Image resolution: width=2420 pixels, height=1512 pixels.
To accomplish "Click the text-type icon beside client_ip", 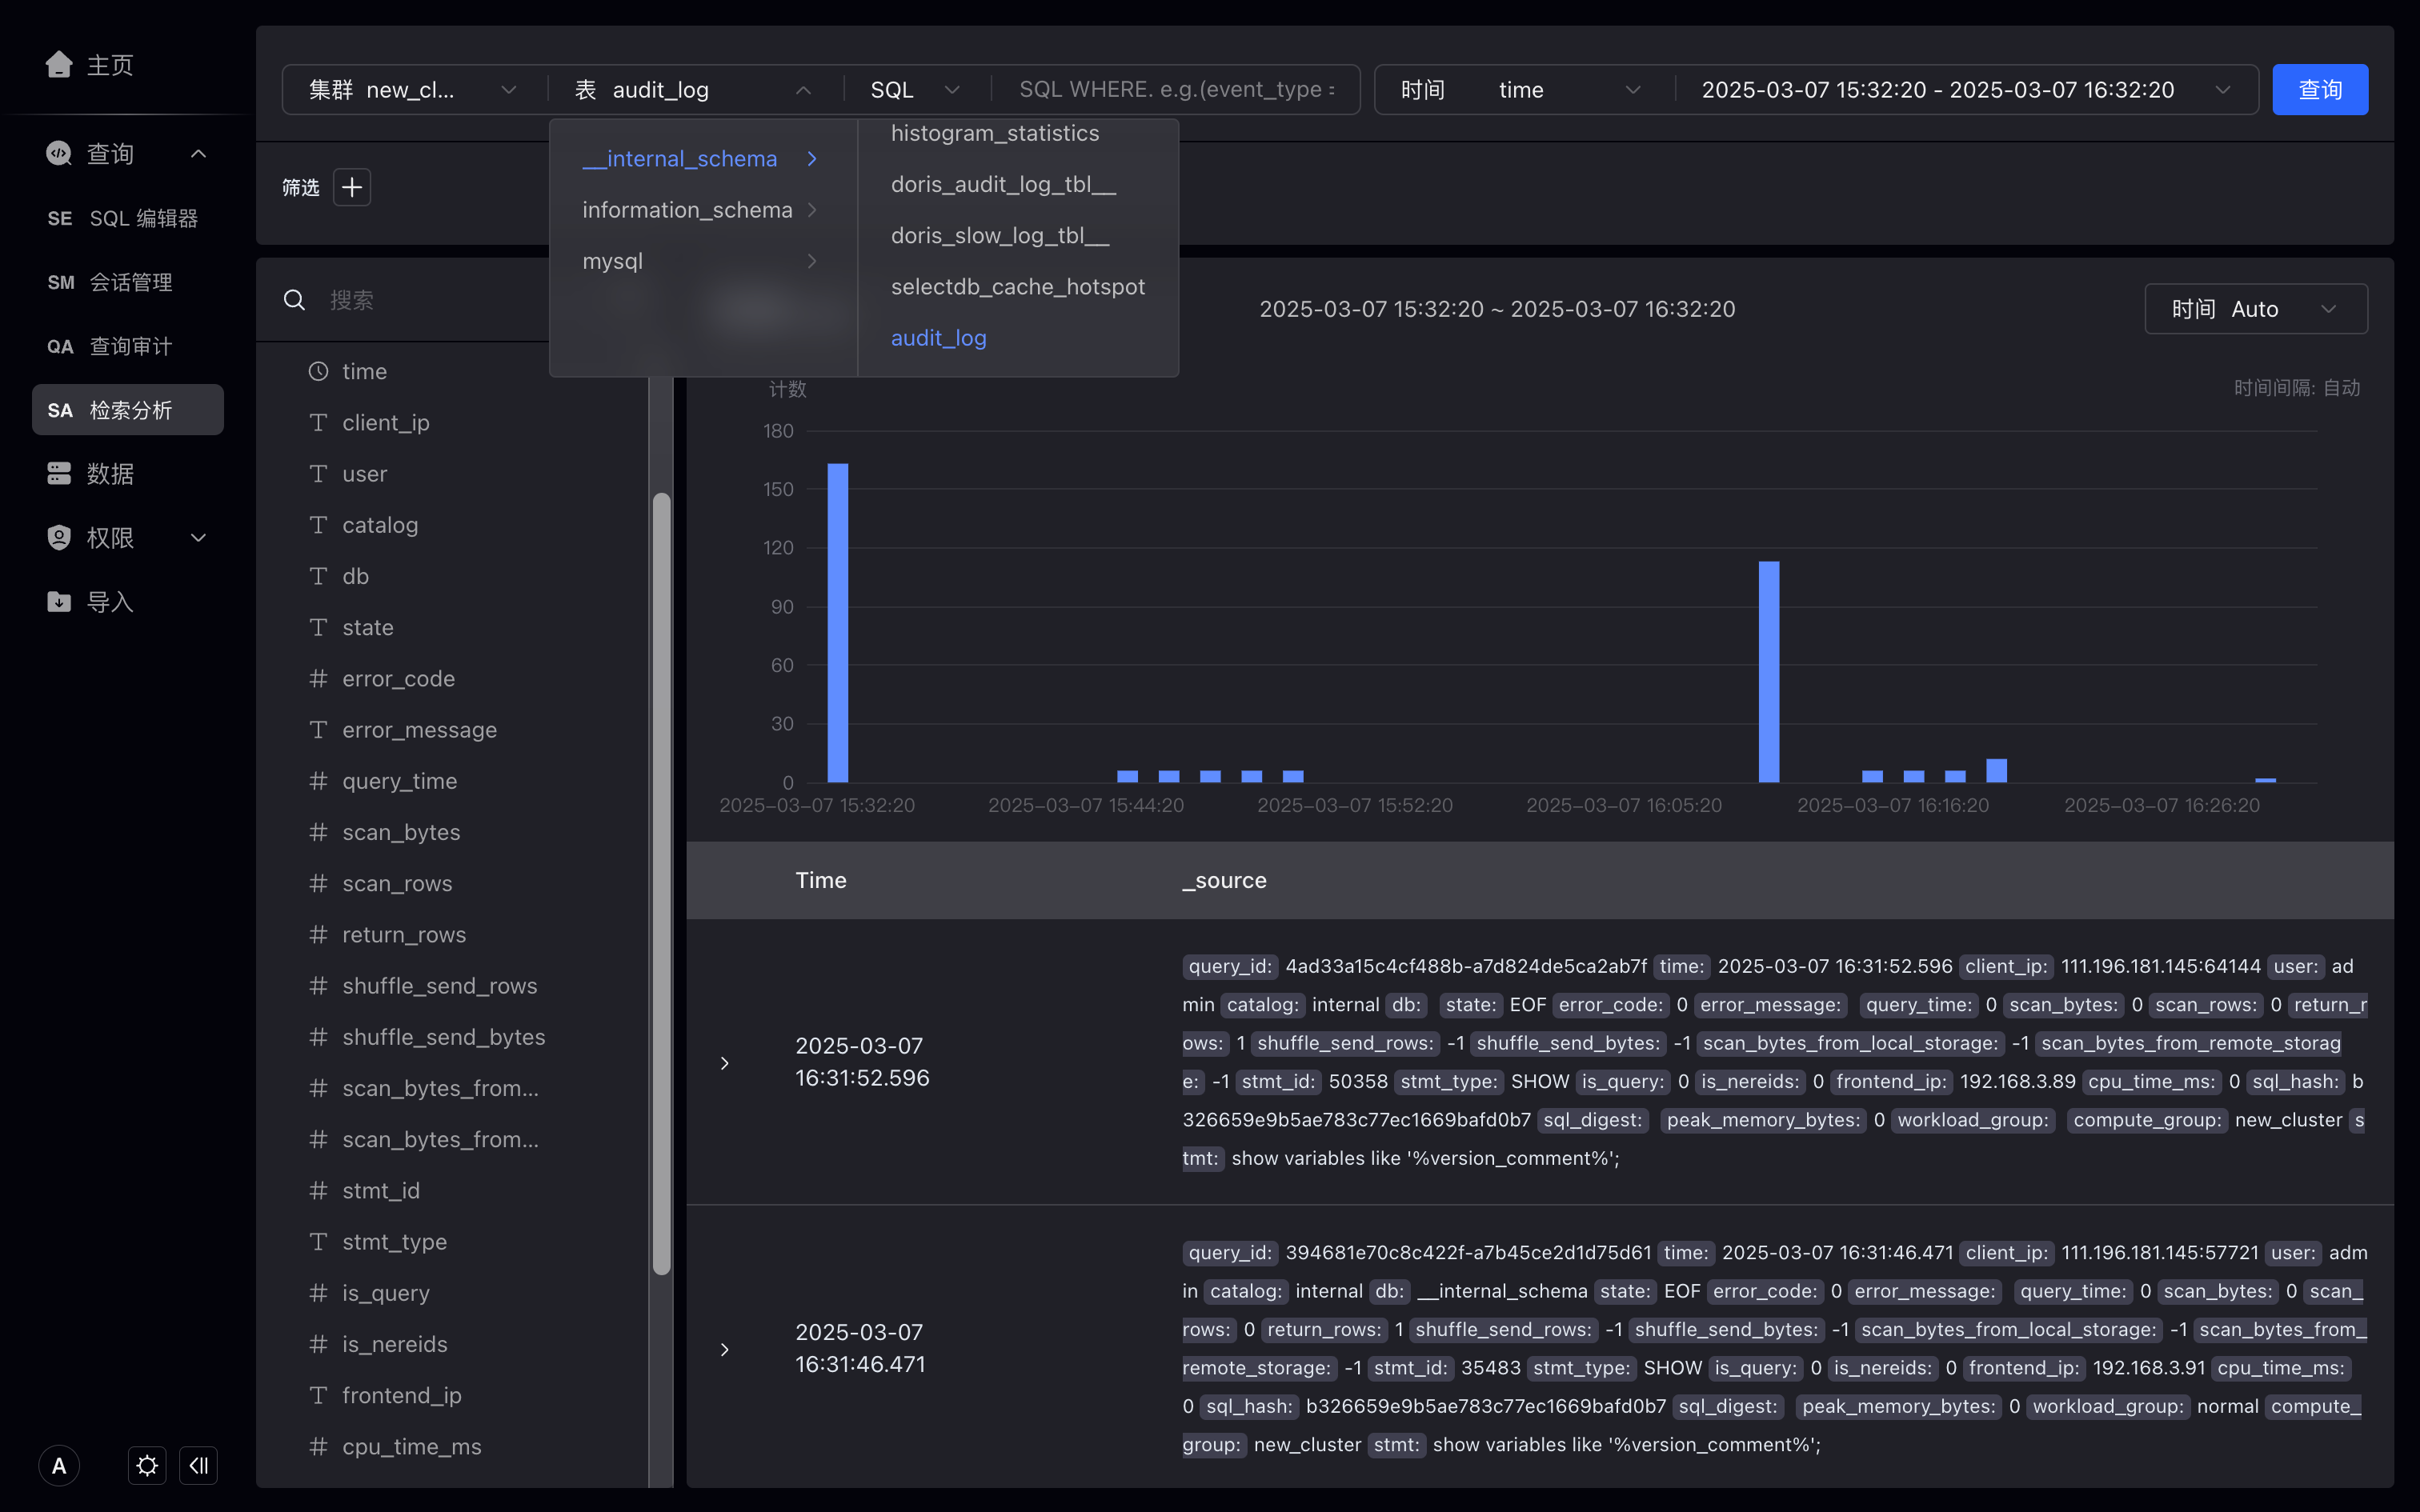I will point(318,422).
